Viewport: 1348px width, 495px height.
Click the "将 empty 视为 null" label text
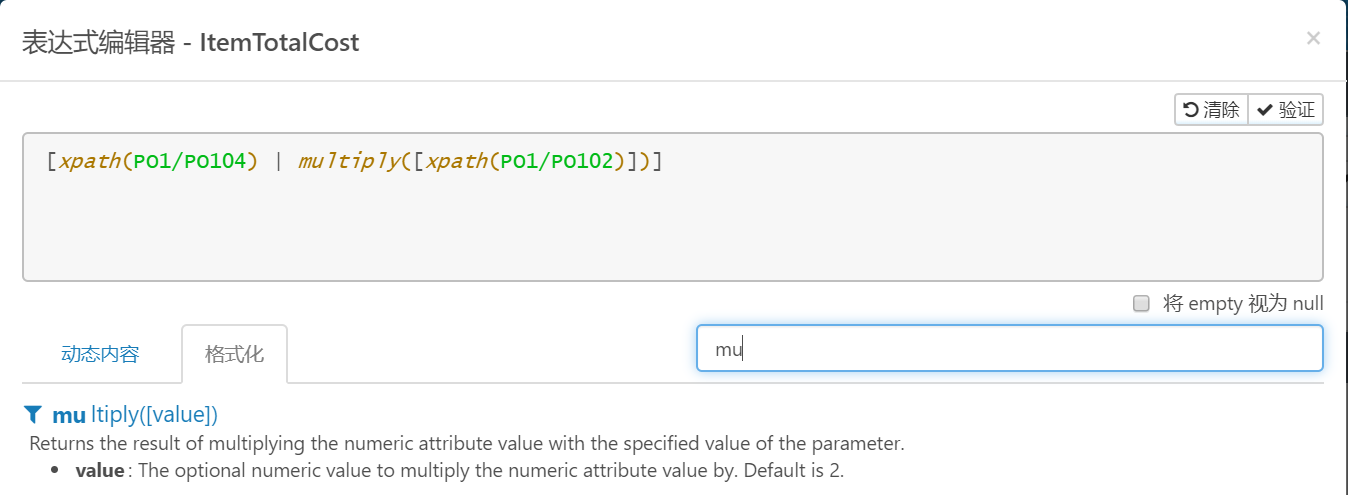(x=1243, y=303)
